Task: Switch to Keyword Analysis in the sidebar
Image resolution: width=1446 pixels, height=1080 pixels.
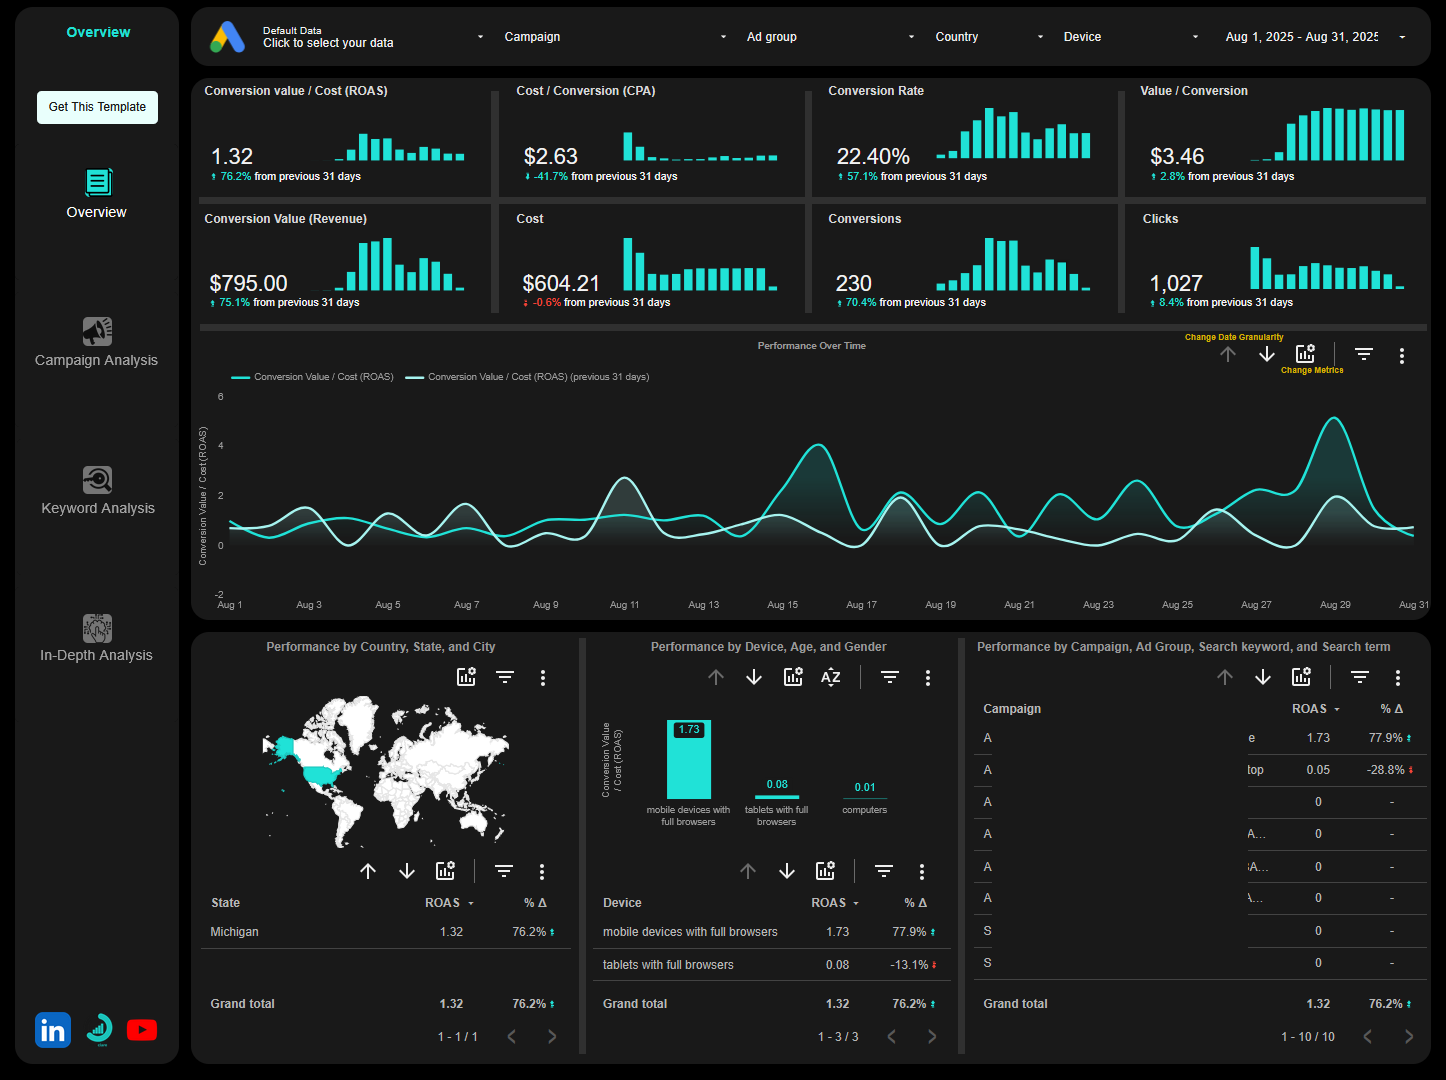Action: coord(97,491)
